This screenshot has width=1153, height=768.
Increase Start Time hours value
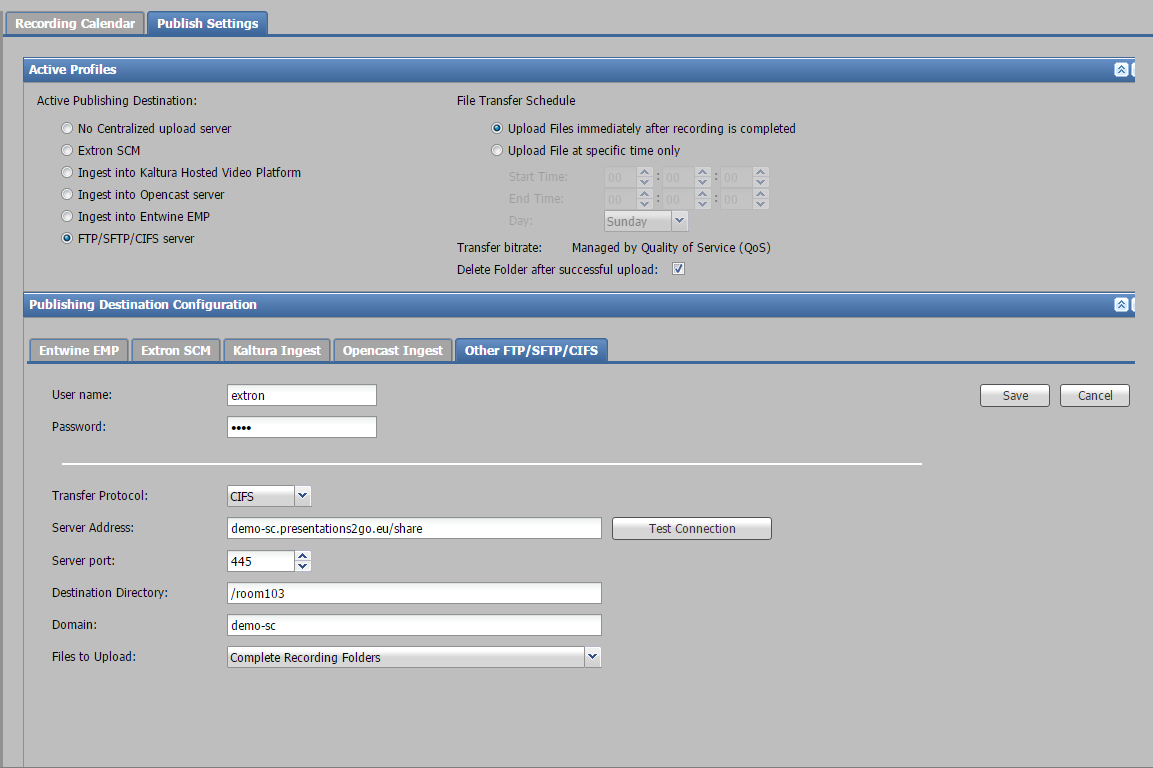[x=644, y=172]
